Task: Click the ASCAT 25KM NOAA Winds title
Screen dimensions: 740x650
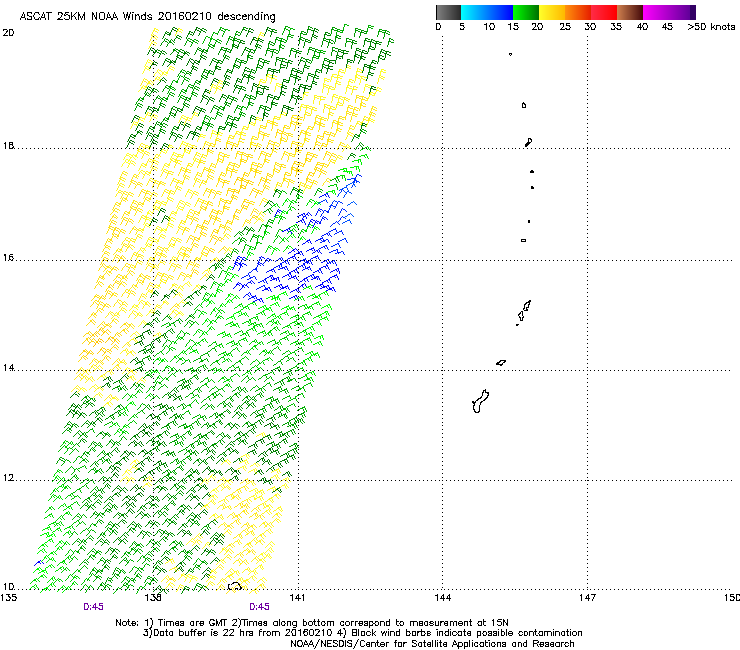Action: coord(147,16)
